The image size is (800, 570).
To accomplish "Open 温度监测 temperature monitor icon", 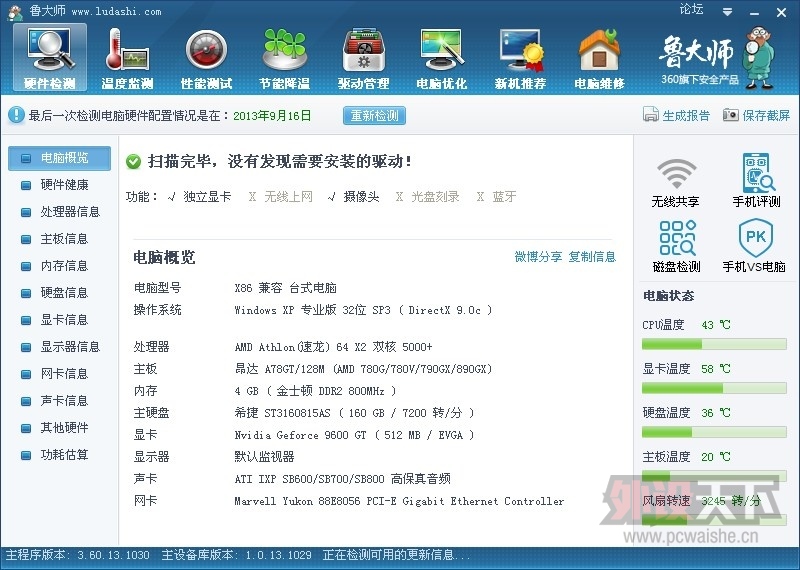I will pyautogui.click(x=128, y=57).
